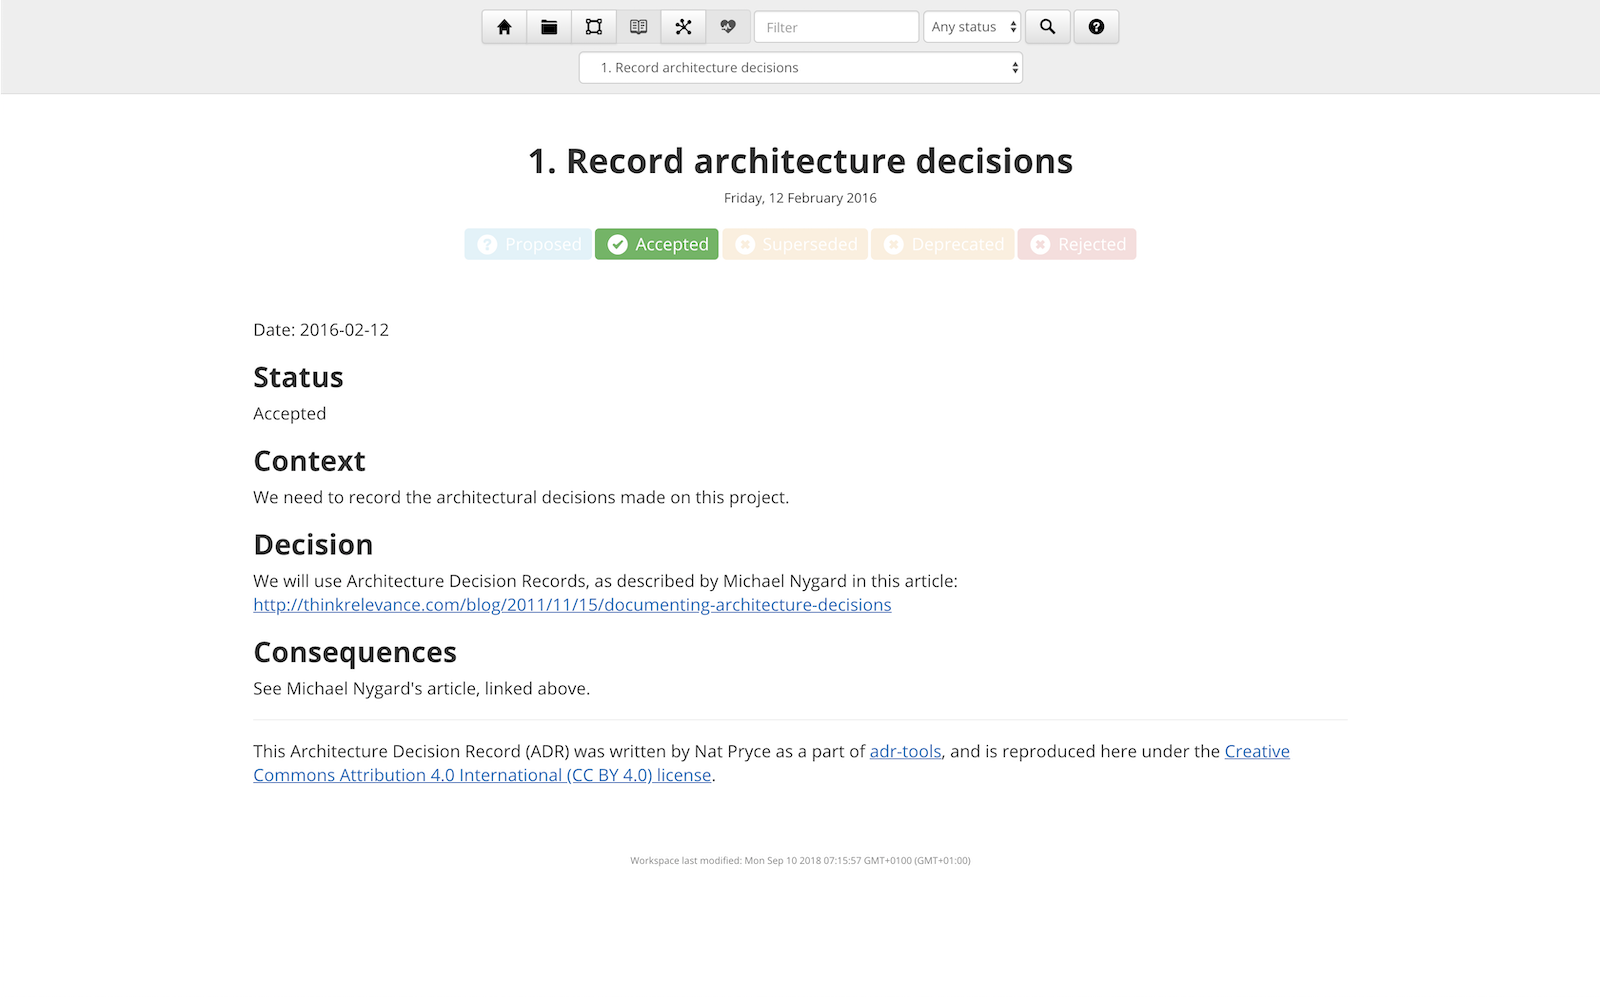The width and height of the screenshot is (1600, 1000).
Task: Toggle the Superseded status badge
Action: pyautogui.click(x=795, y=244)
